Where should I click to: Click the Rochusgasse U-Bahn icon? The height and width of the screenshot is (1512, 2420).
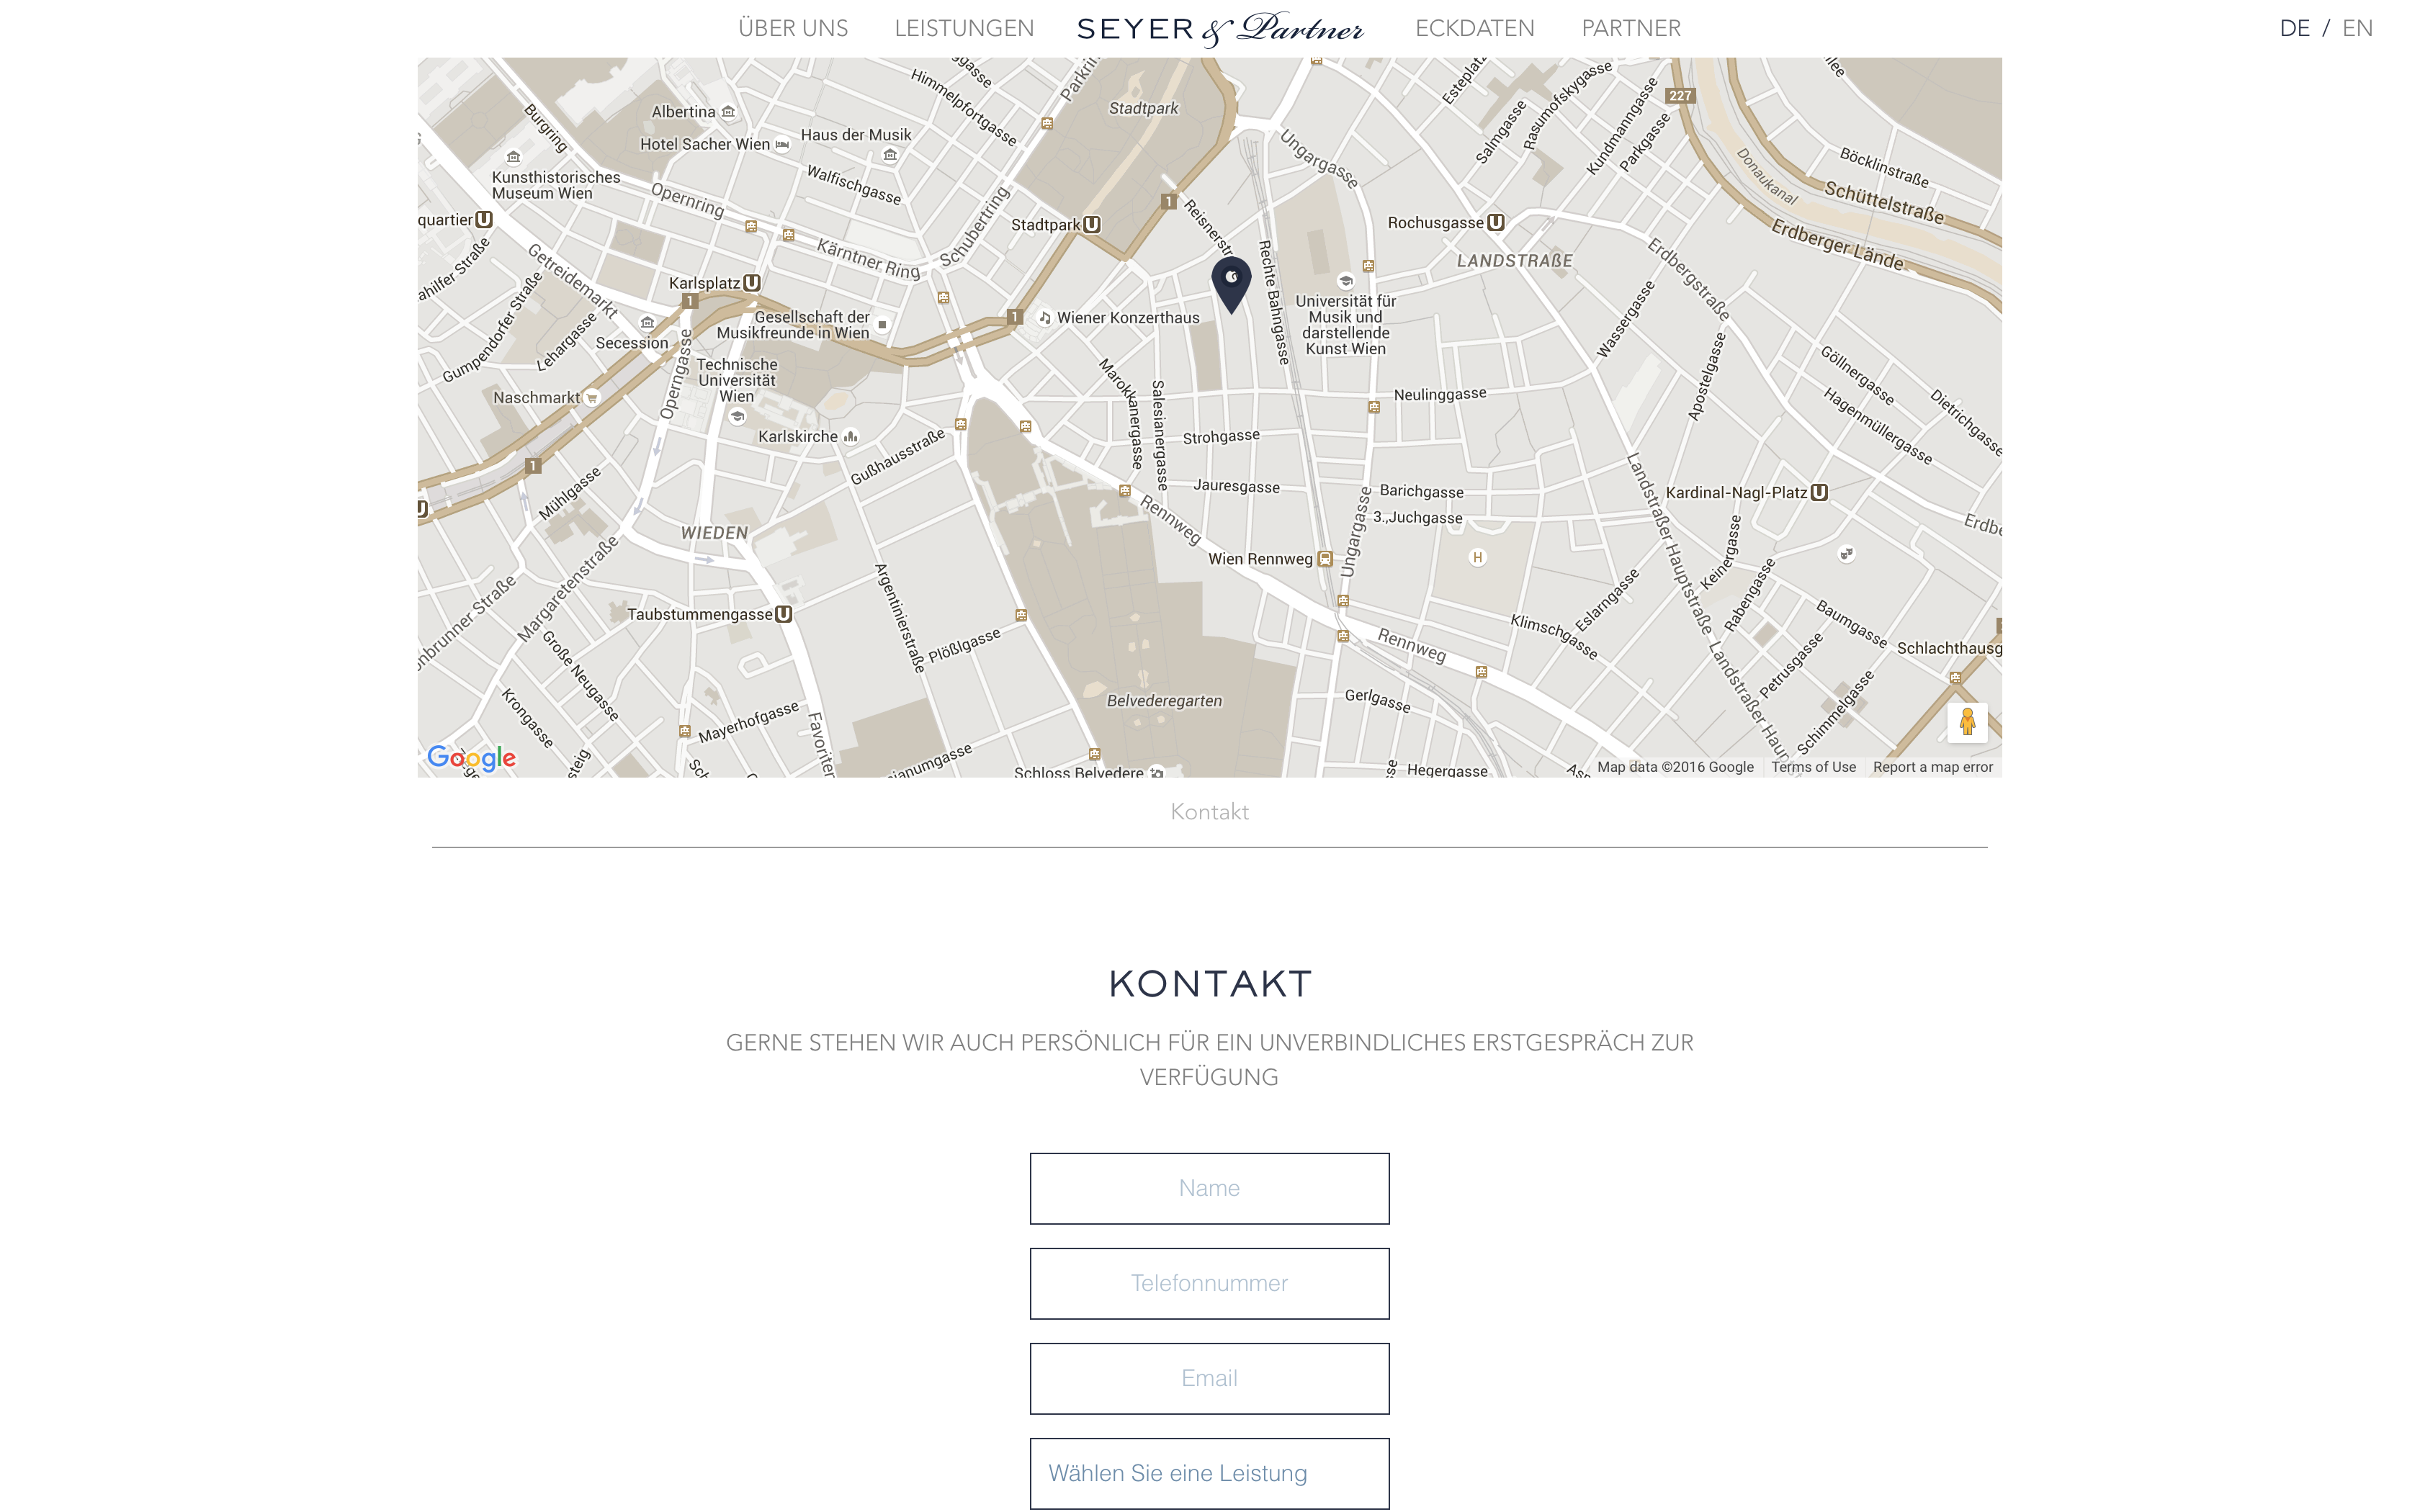pyautogui.click(x=1495, y=223)
